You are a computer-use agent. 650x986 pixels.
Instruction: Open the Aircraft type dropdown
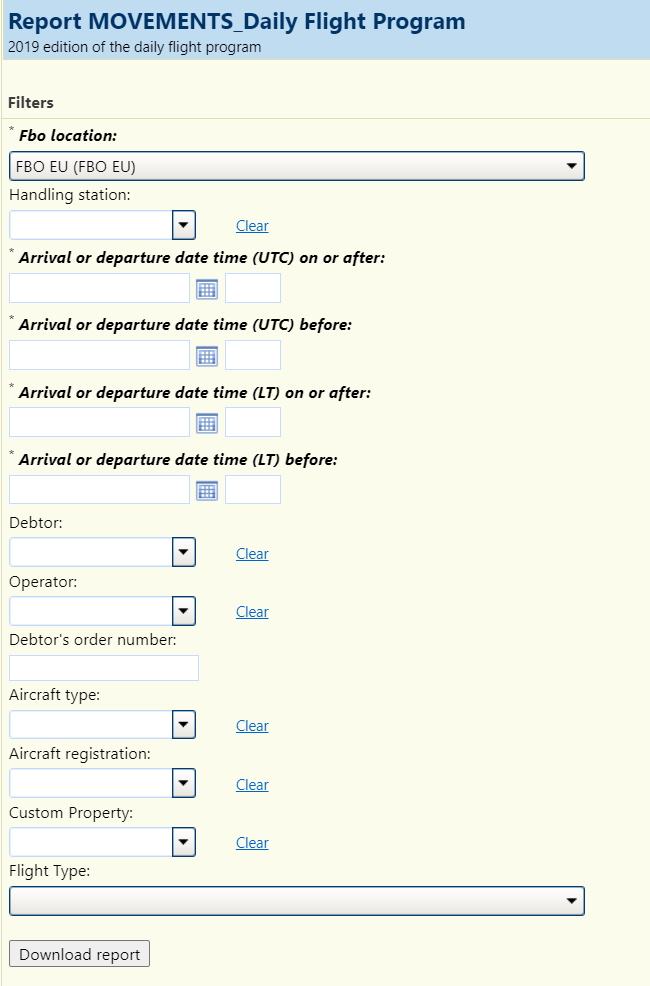pyautogui.click(x=183, y=724)
